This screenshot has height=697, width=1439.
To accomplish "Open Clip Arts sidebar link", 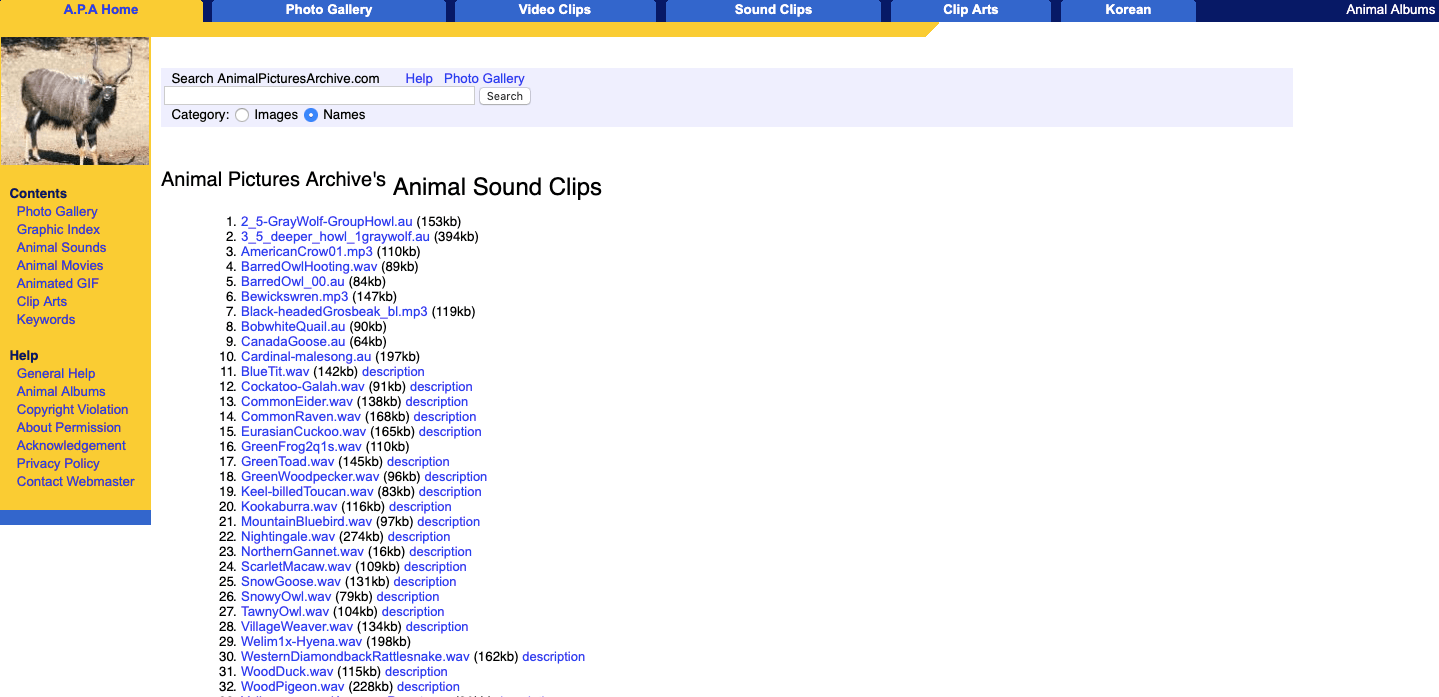I will pos(42,302).
